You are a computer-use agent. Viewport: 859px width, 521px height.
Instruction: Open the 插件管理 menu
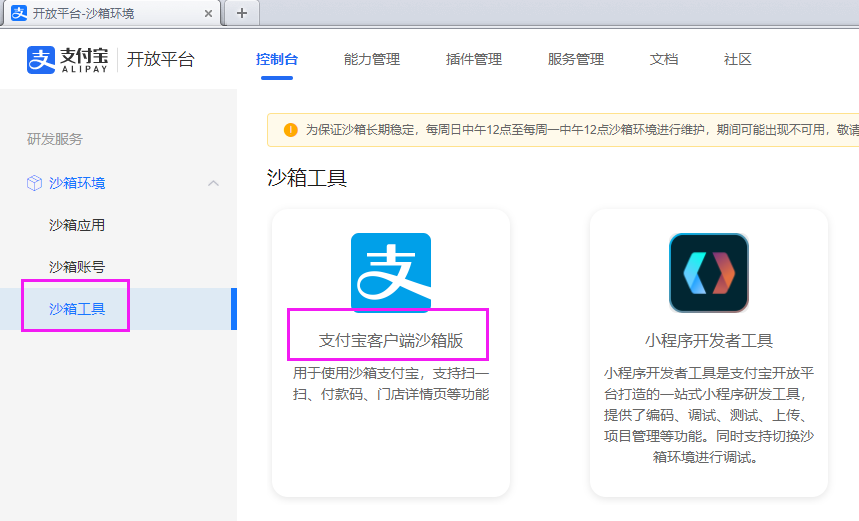(x=474, y=59)
